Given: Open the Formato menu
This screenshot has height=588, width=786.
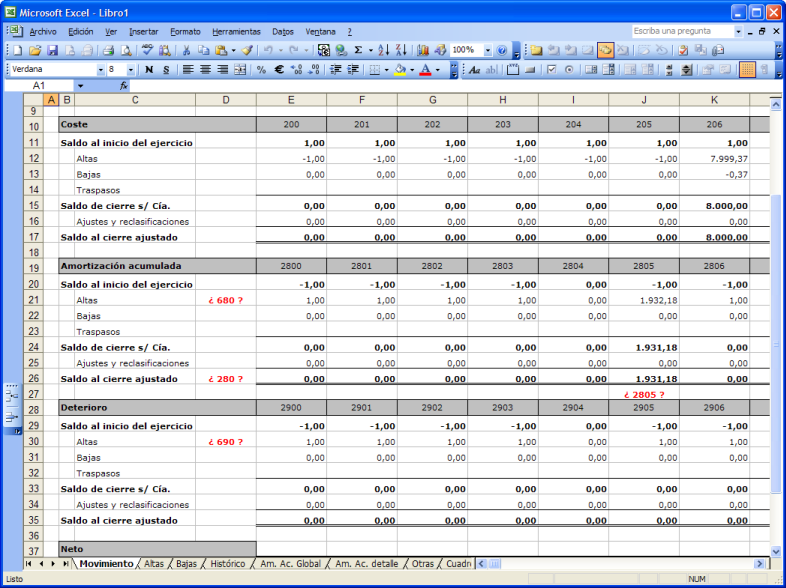Looking at the screenshot, I should [x=185, y=32].
